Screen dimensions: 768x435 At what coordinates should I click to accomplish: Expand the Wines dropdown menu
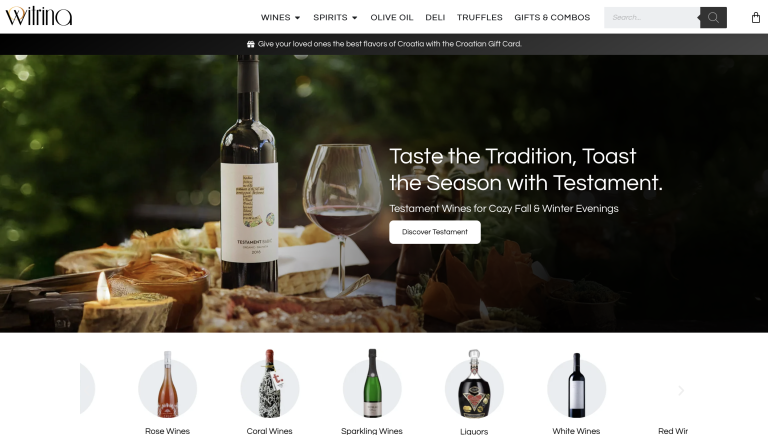[280, 18]
